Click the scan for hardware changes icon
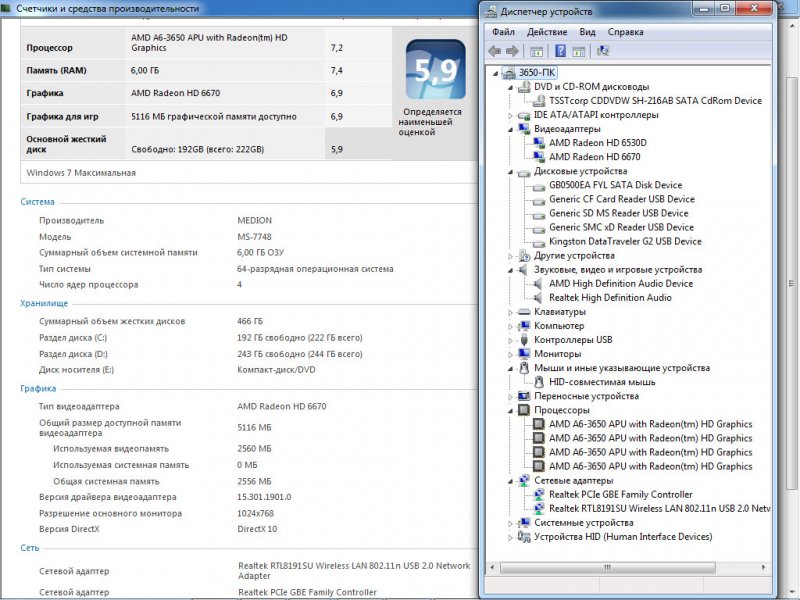Screen dimensions: 800x600 tap(603, 51)
